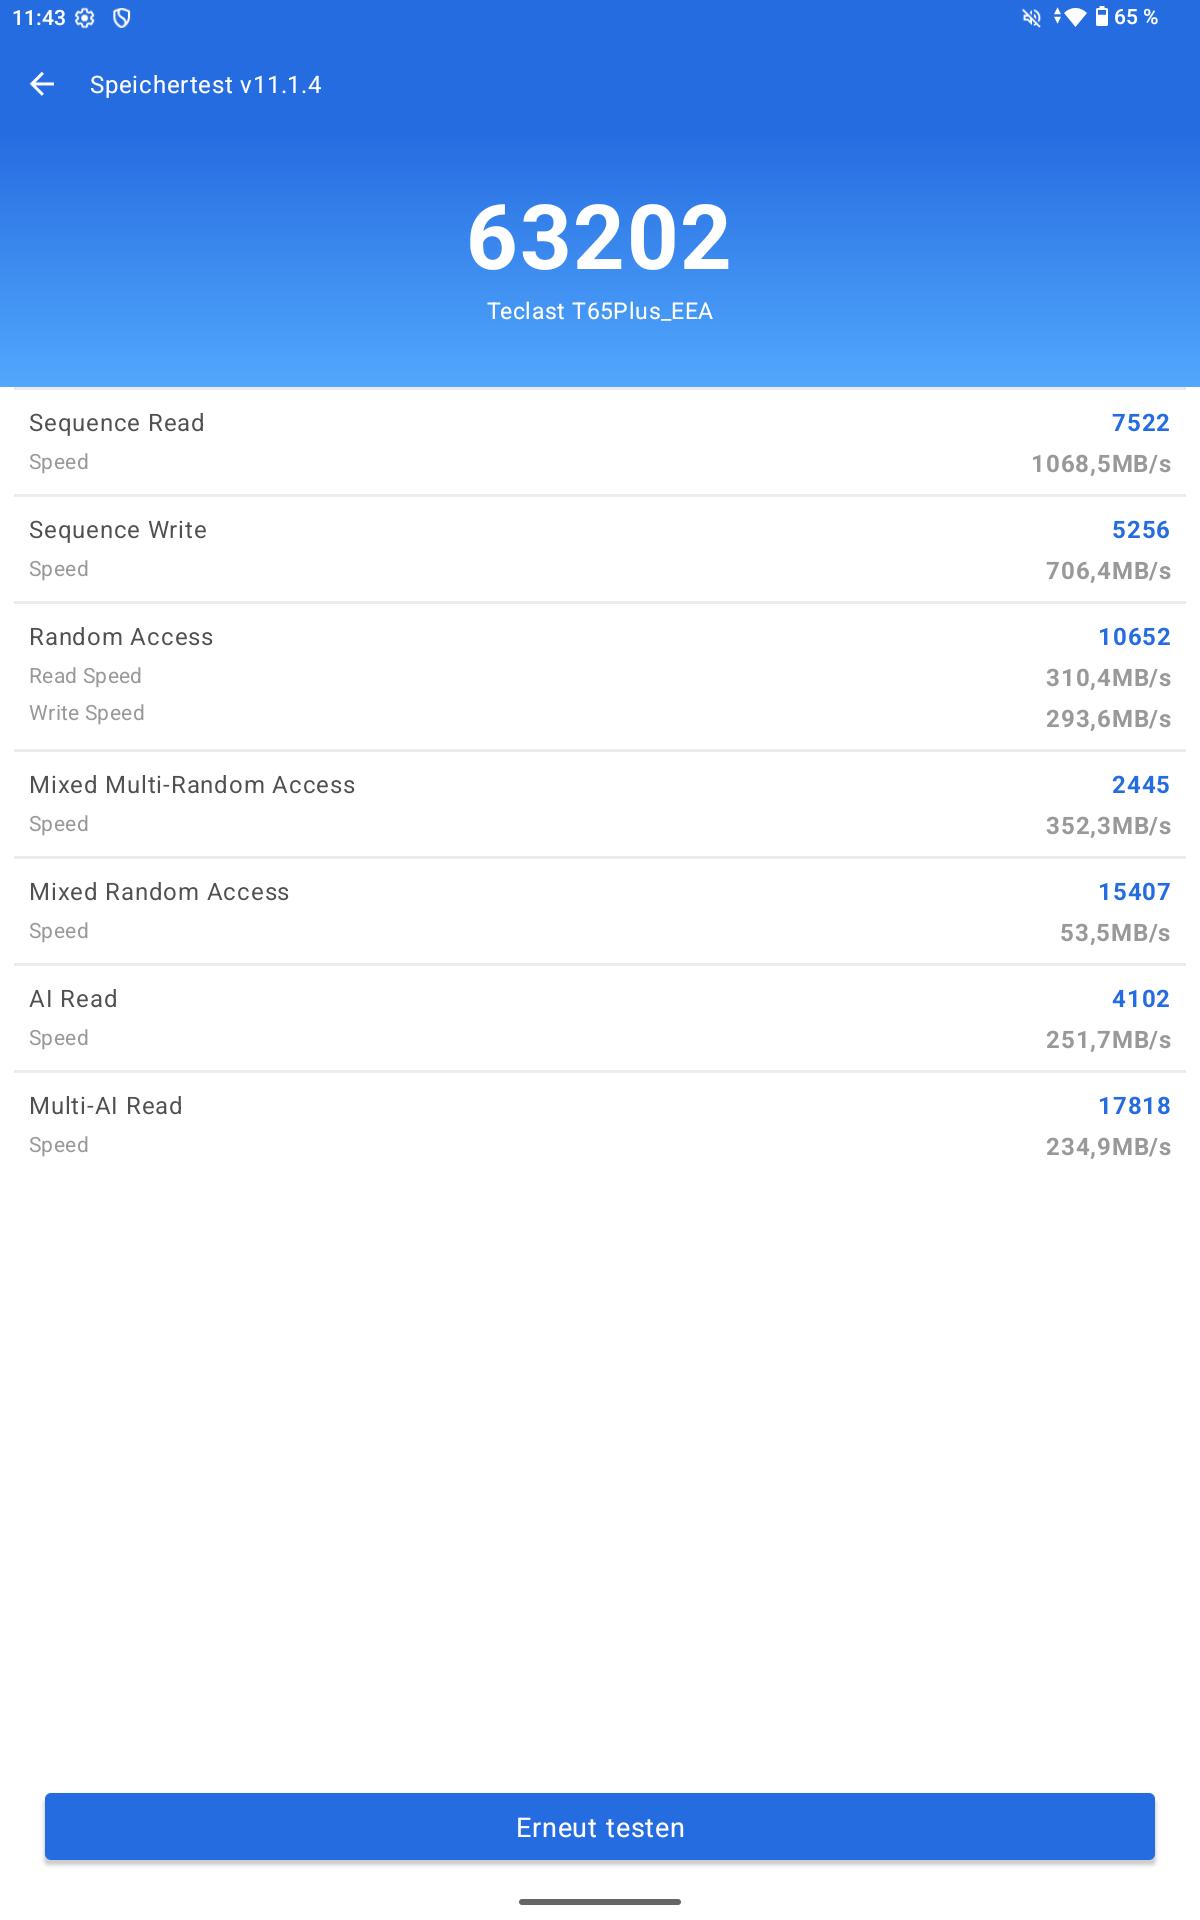The width and height of the screenshot is (1200, 1920).
Task: Tap the Multi-AI Read score 17818
Action: 1134,1106
